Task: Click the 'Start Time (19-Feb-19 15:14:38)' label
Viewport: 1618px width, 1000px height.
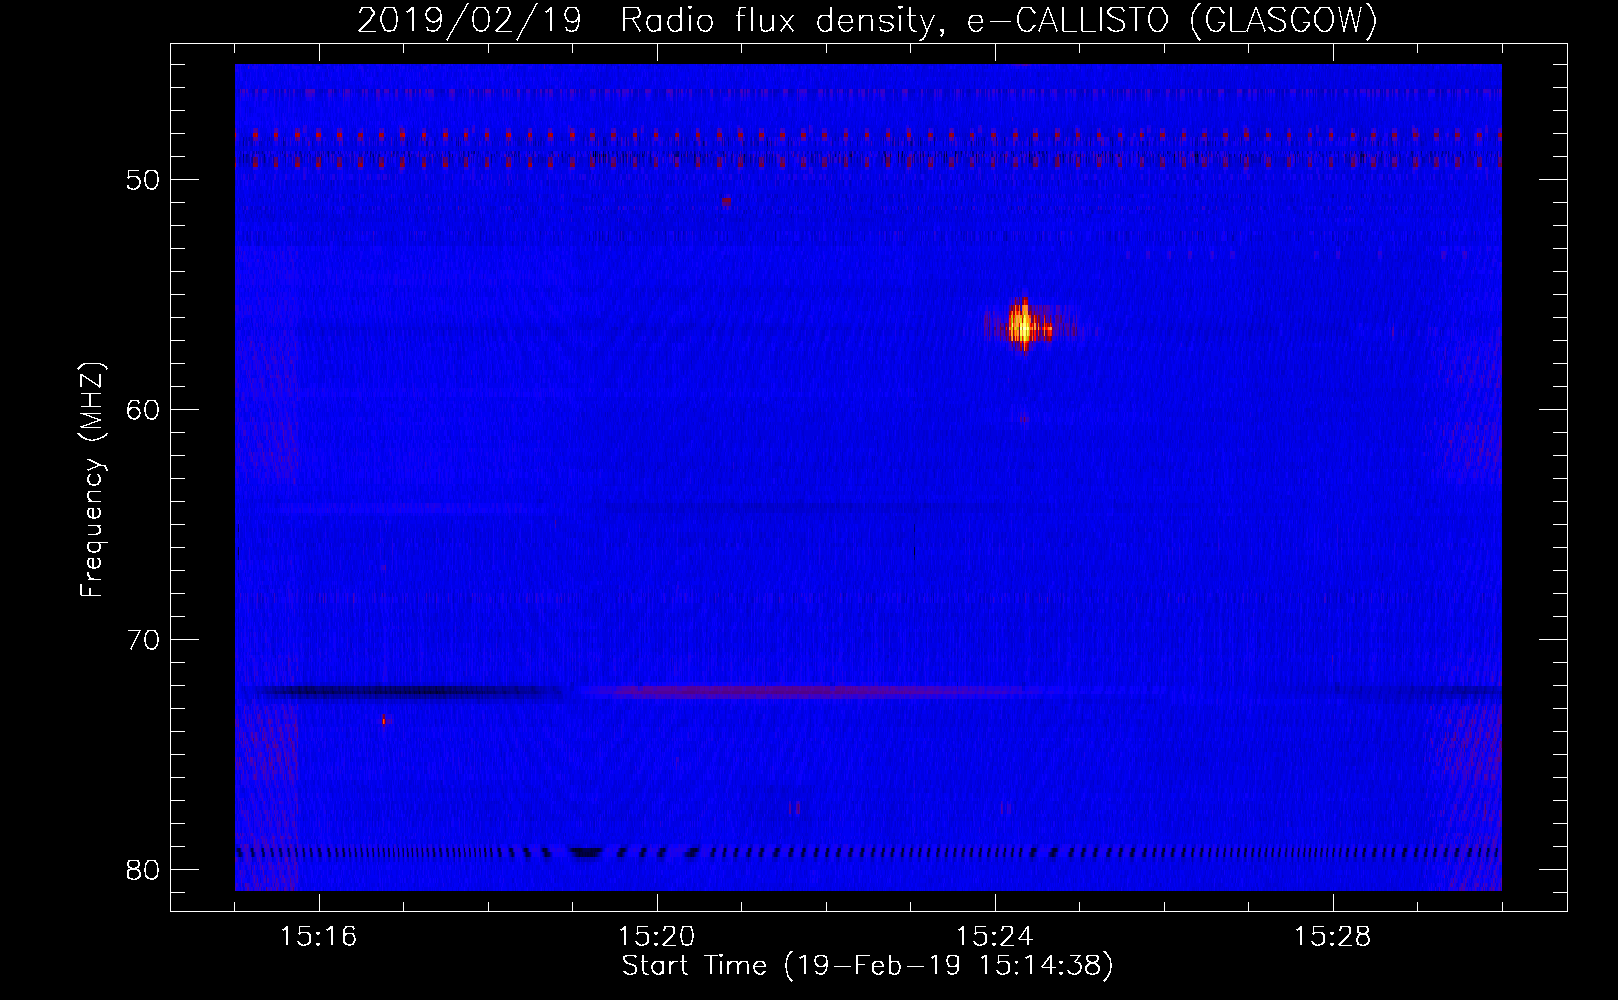Action: click(x=867, y=966)
